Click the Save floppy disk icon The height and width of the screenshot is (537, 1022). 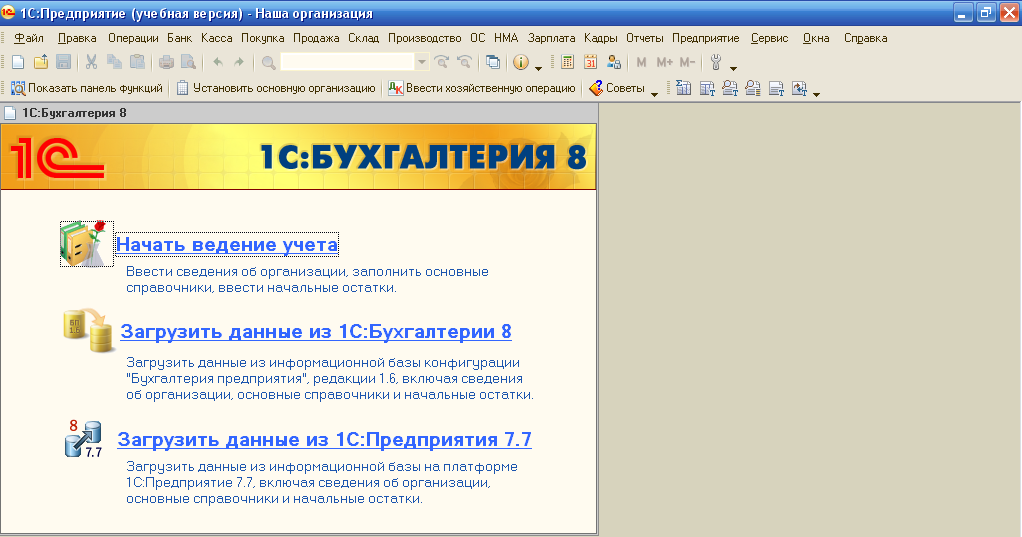tap(63, 62)
